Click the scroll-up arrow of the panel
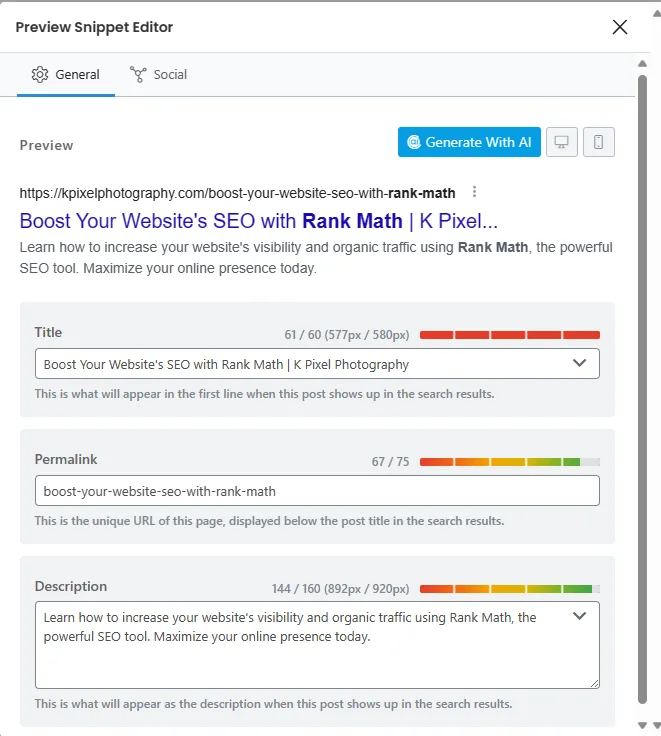This screenshot has width=661, height=736. point(642,63)
